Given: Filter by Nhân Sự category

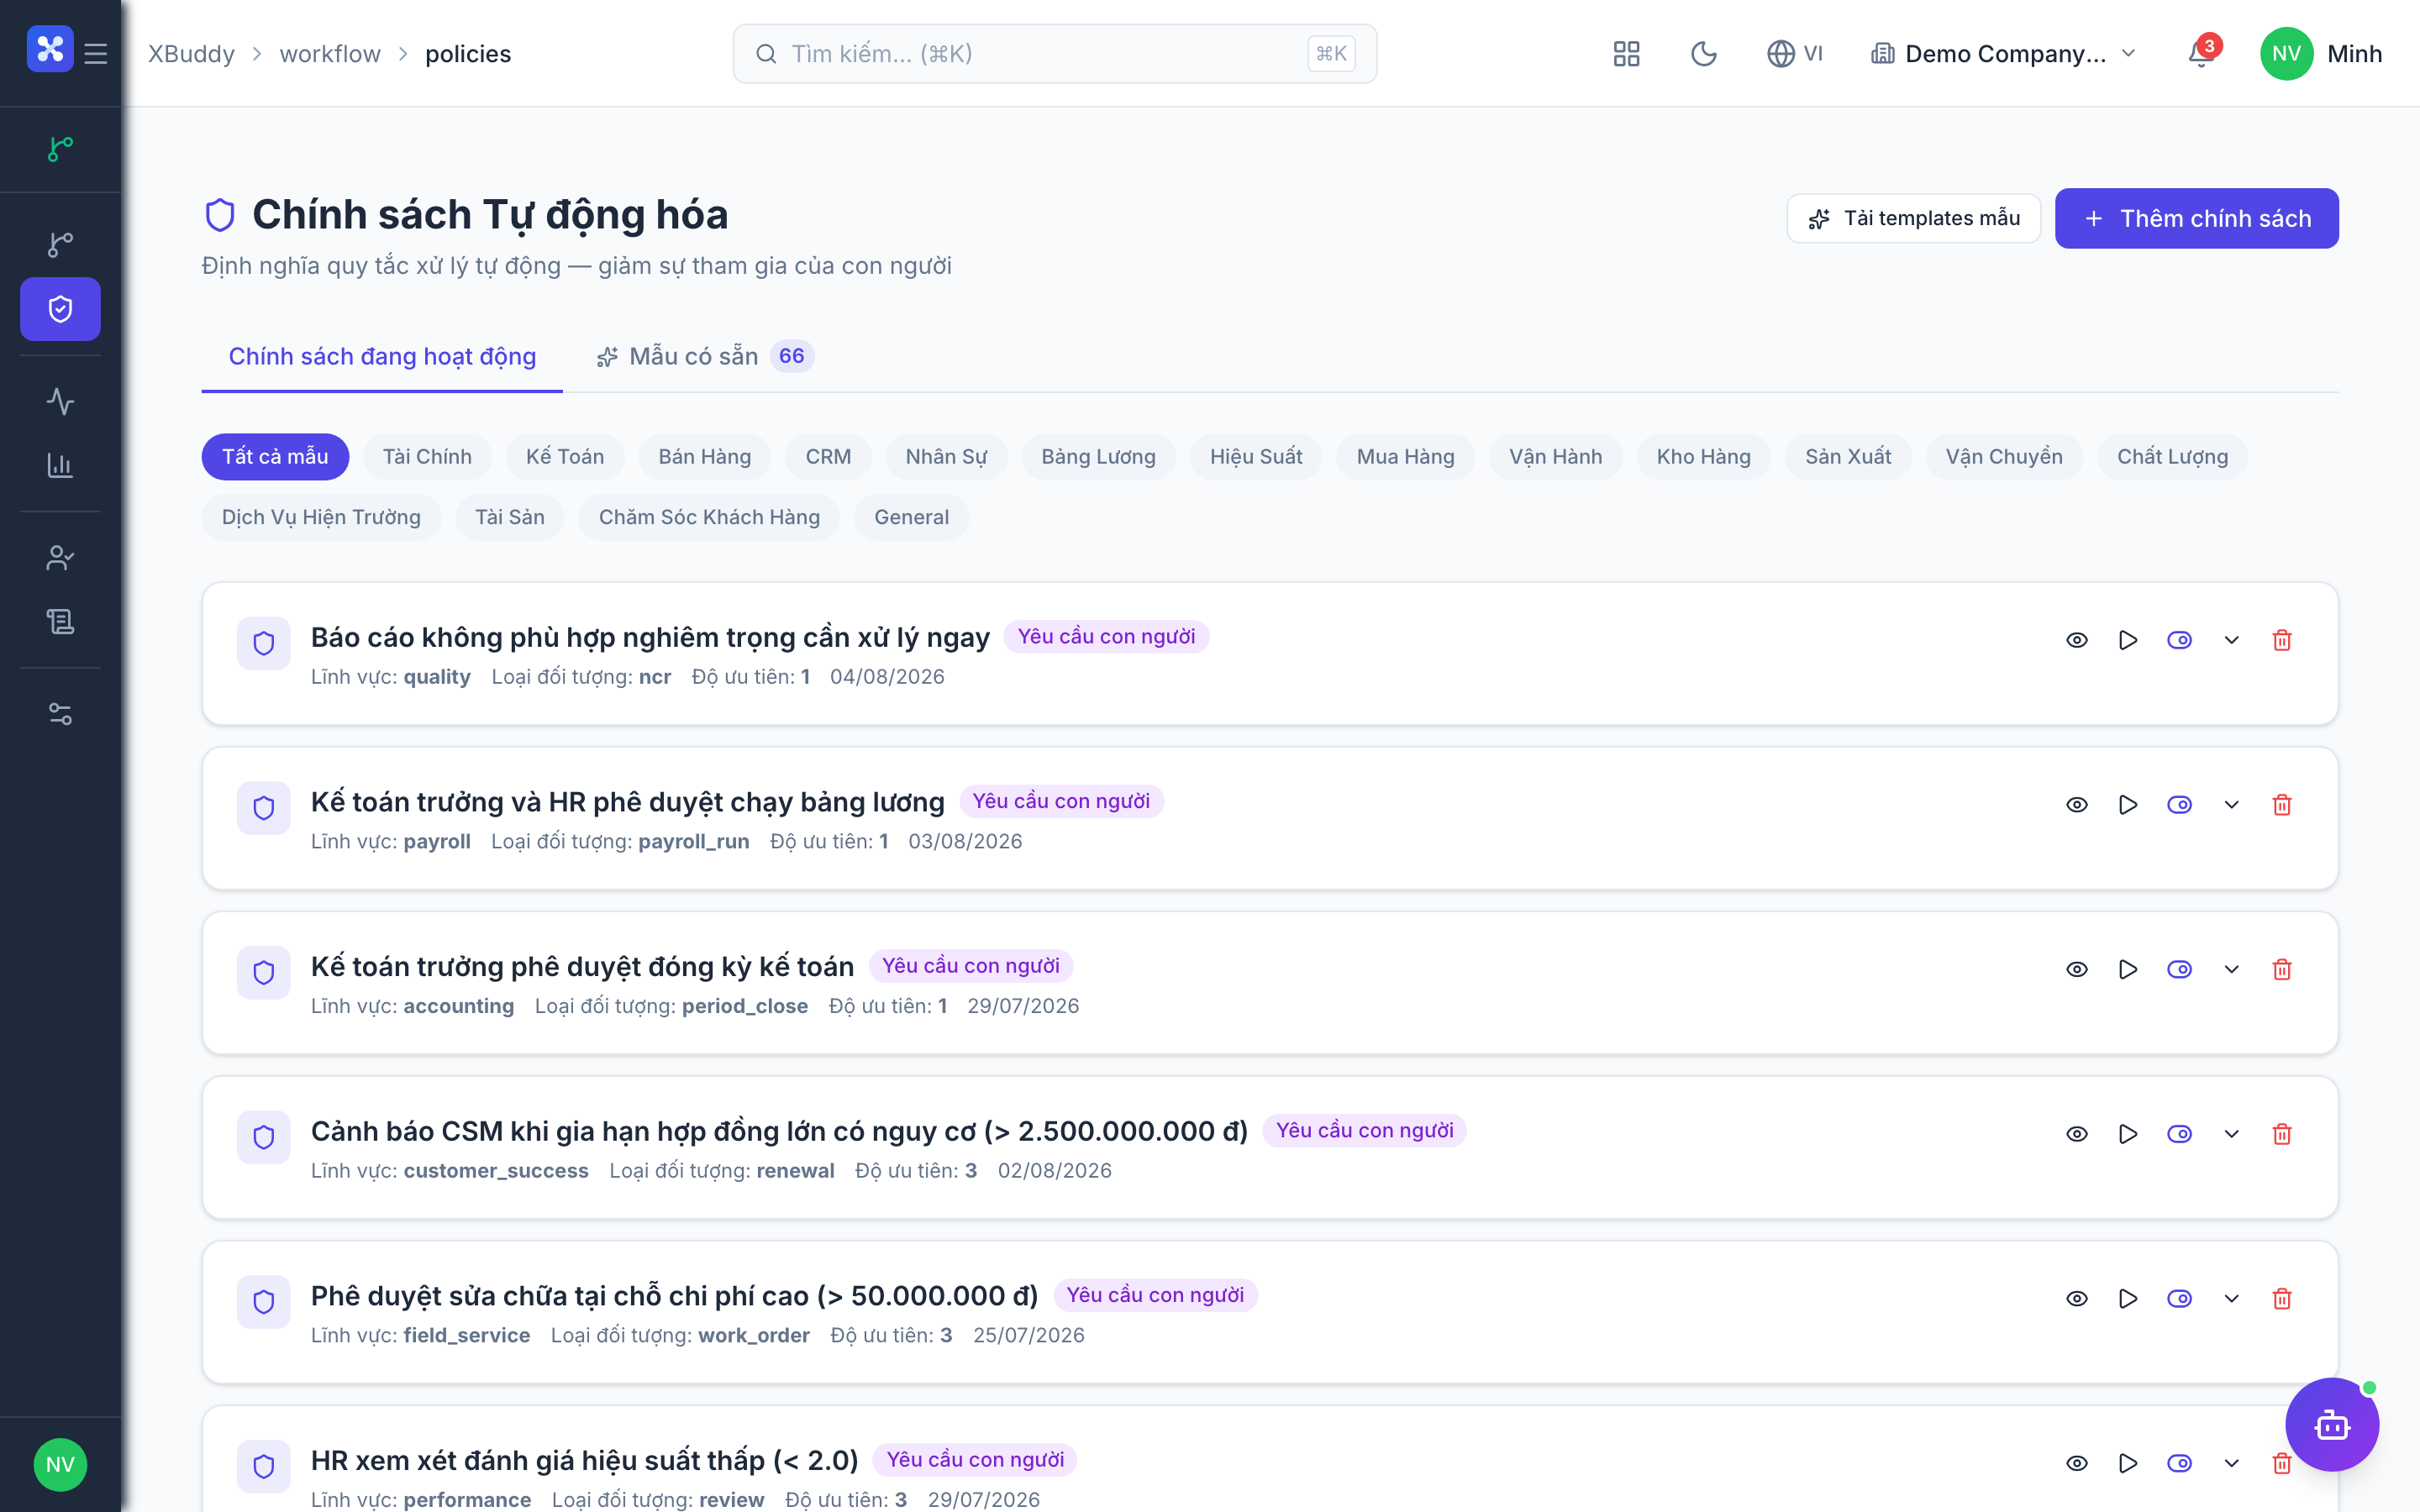Looking at the screenshot, I should pos(946,457).
